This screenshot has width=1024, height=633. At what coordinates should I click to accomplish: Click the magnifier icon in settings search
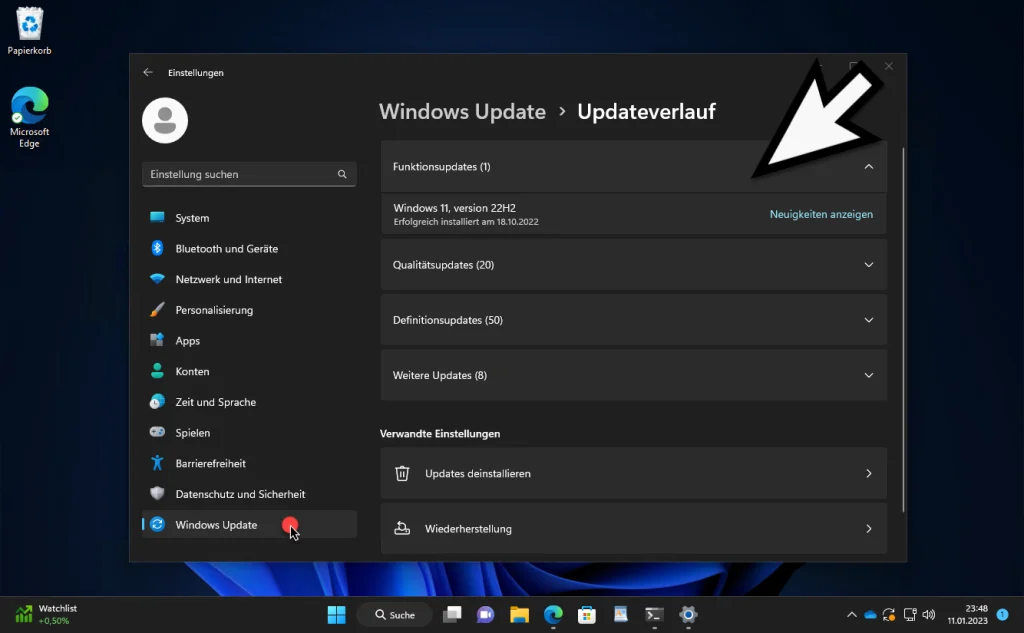342,174
